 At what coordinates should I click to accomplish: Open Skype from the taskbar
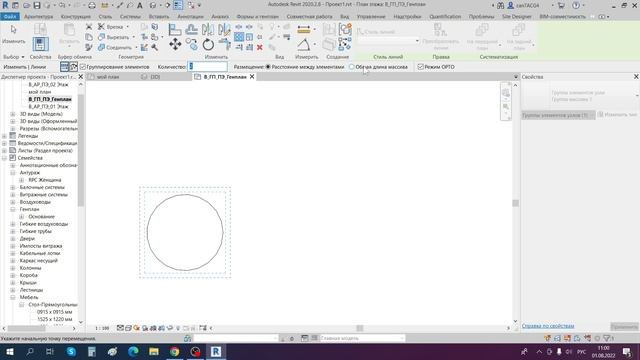tap(71, 351)
